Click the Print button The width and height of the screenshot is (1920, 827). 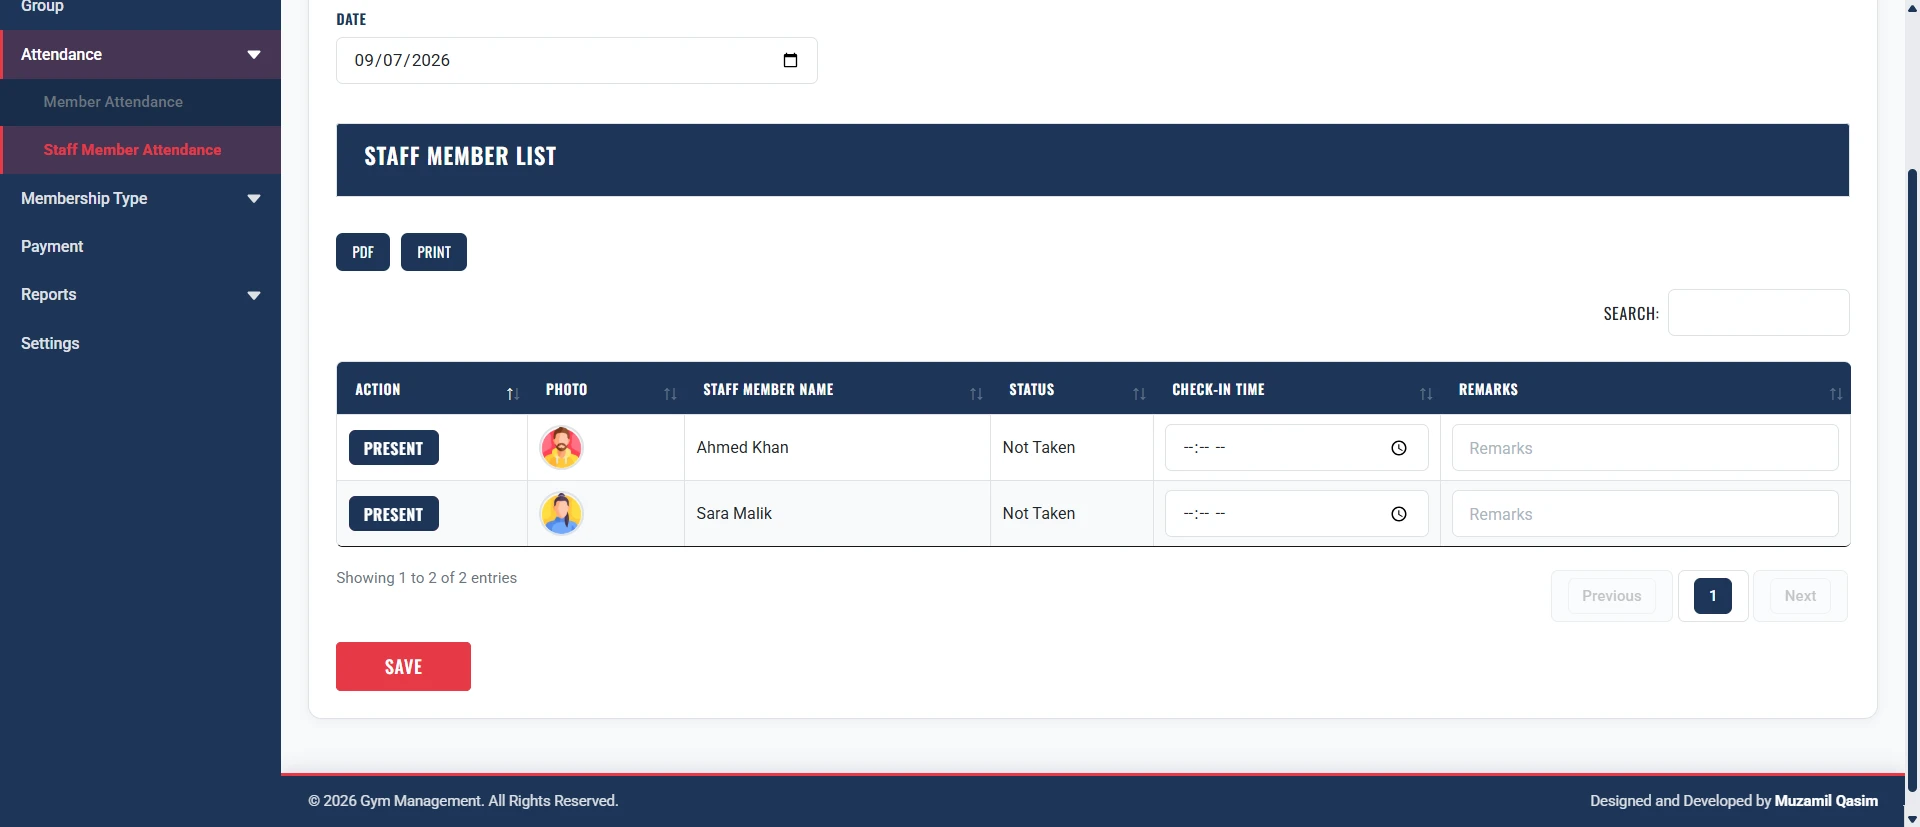[x=434, y=252]
